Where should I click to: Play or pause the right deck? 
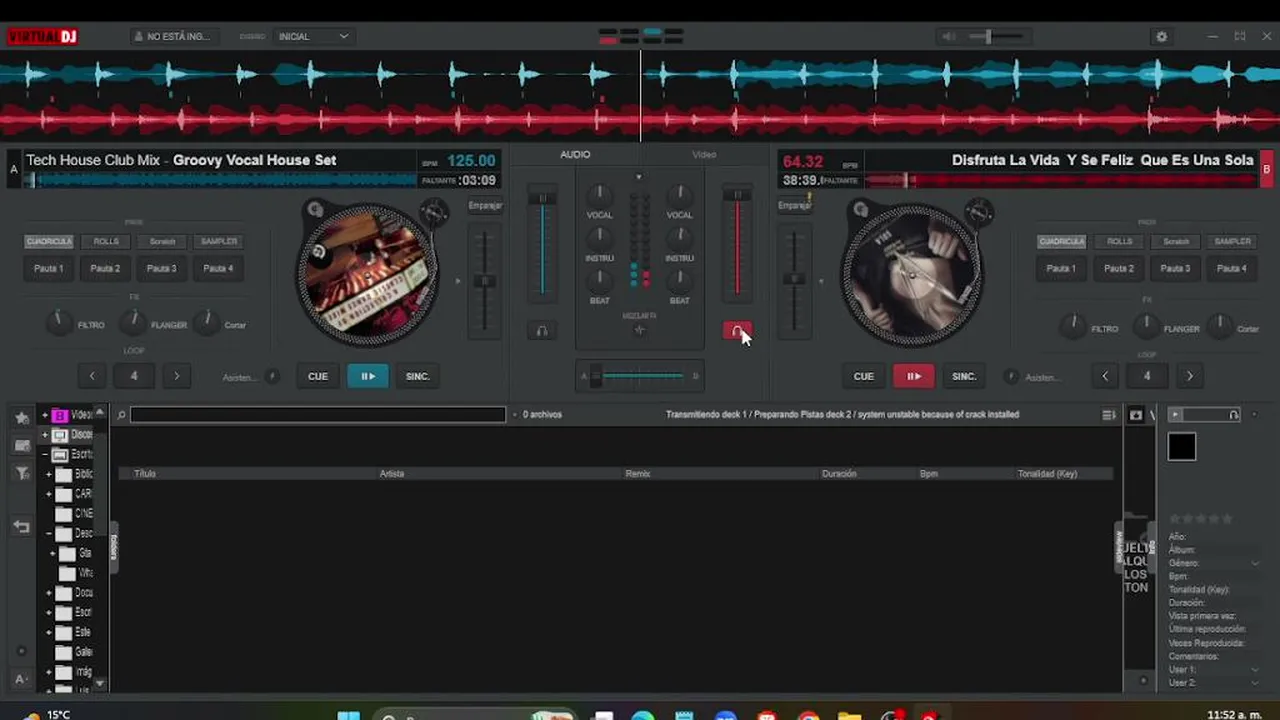pos(913,376)
